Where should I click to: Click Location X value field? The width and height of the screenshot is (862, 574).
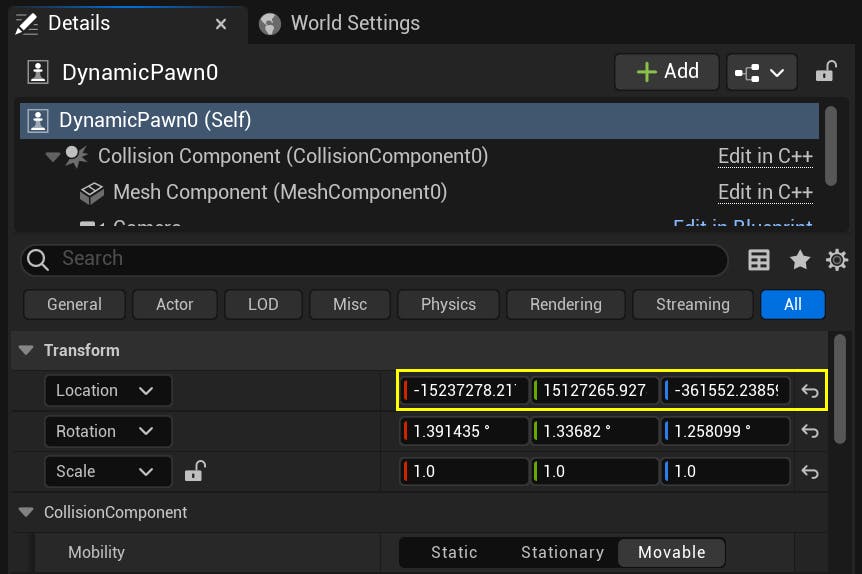tap(464, 390)
